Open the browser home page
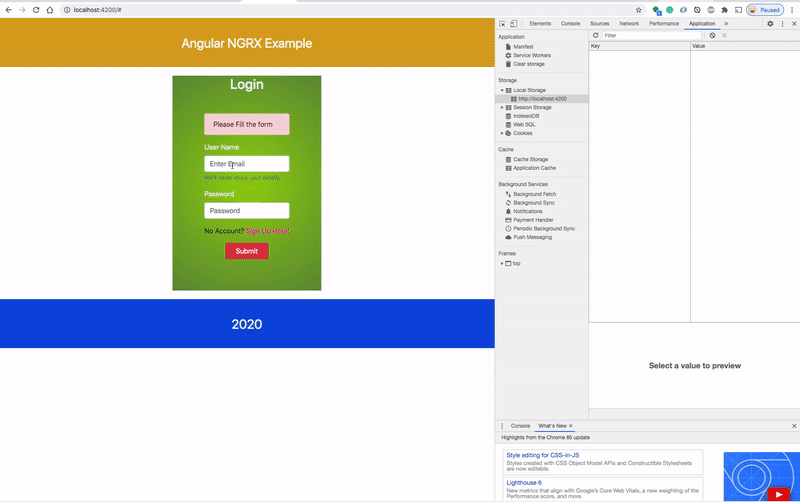The width and height of the screenshot is (800, 502). click(49, 10)
